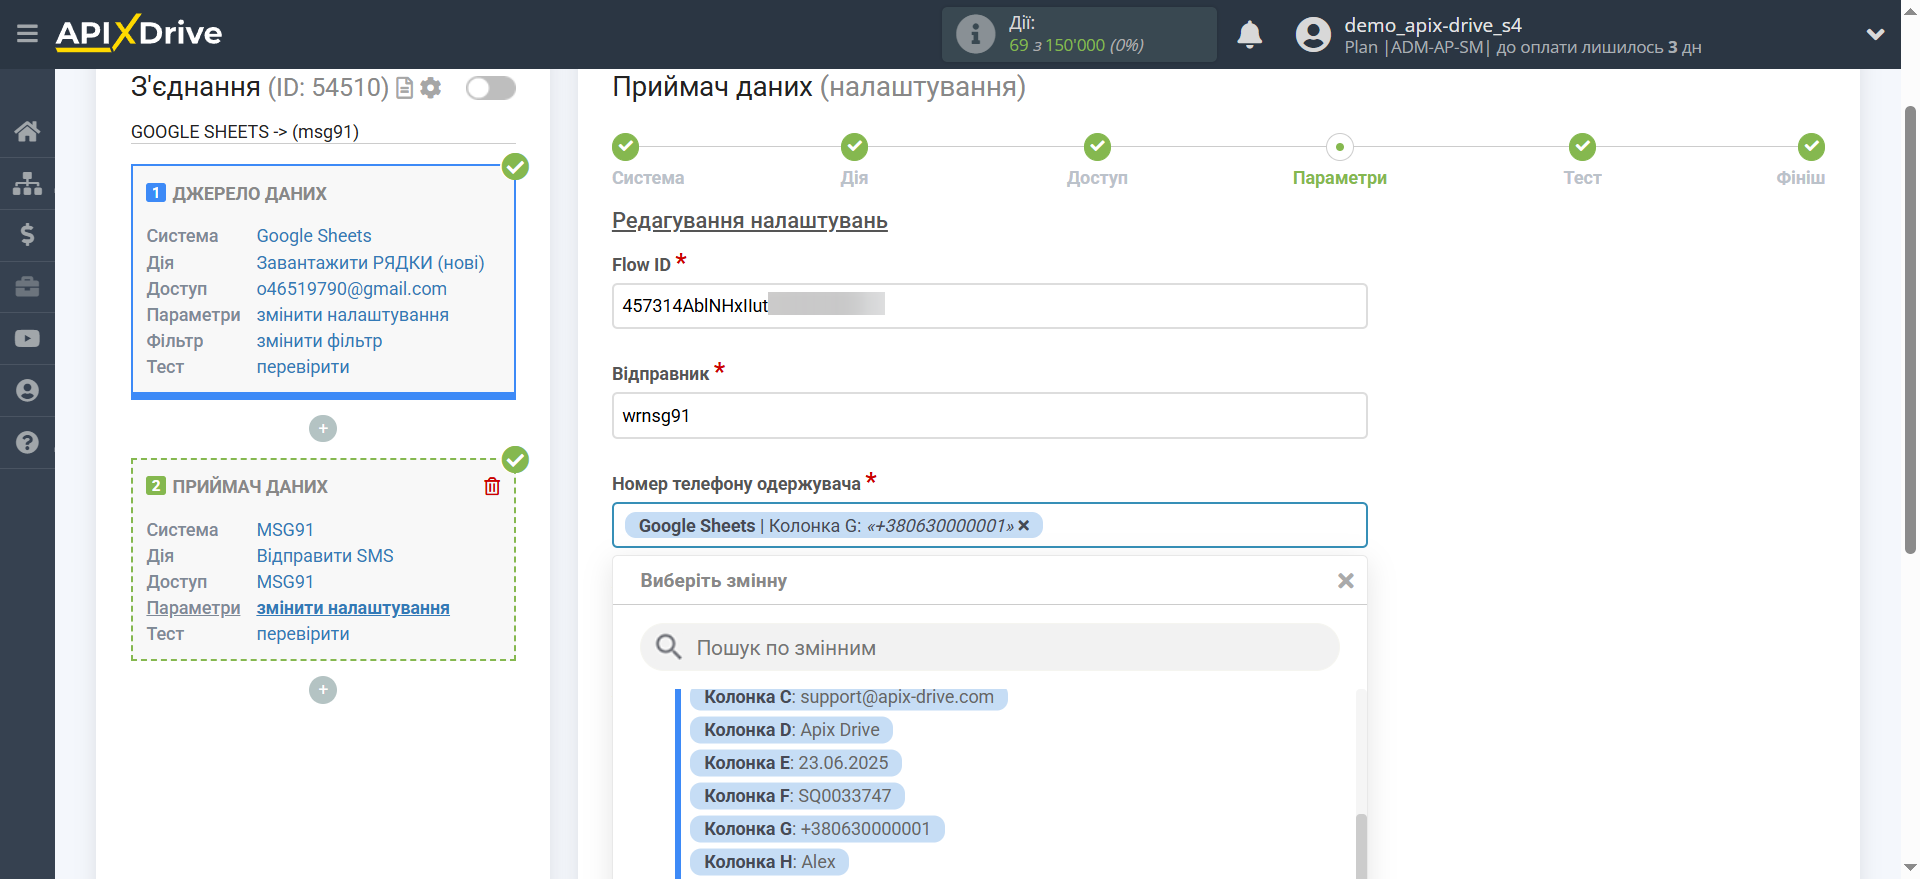
Task: Focus the Відправник input field
Action: pos(989,416)
